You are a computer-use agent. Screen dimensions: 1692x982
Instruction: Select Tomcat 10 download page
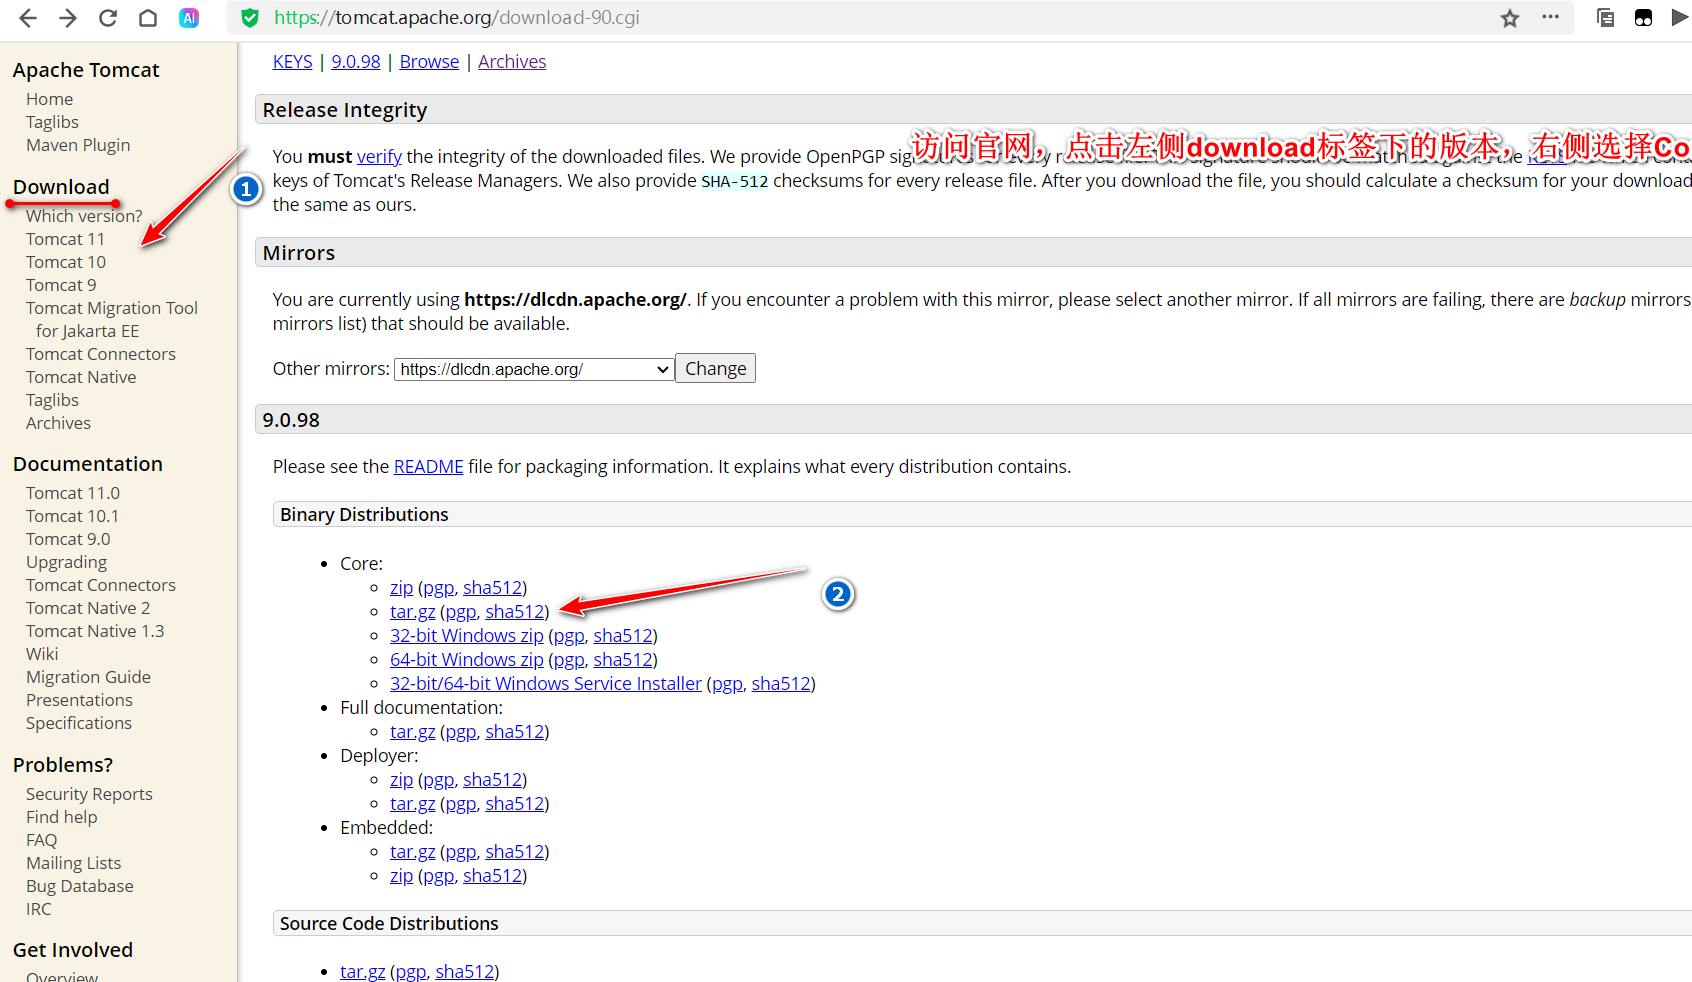coord(66,262)
